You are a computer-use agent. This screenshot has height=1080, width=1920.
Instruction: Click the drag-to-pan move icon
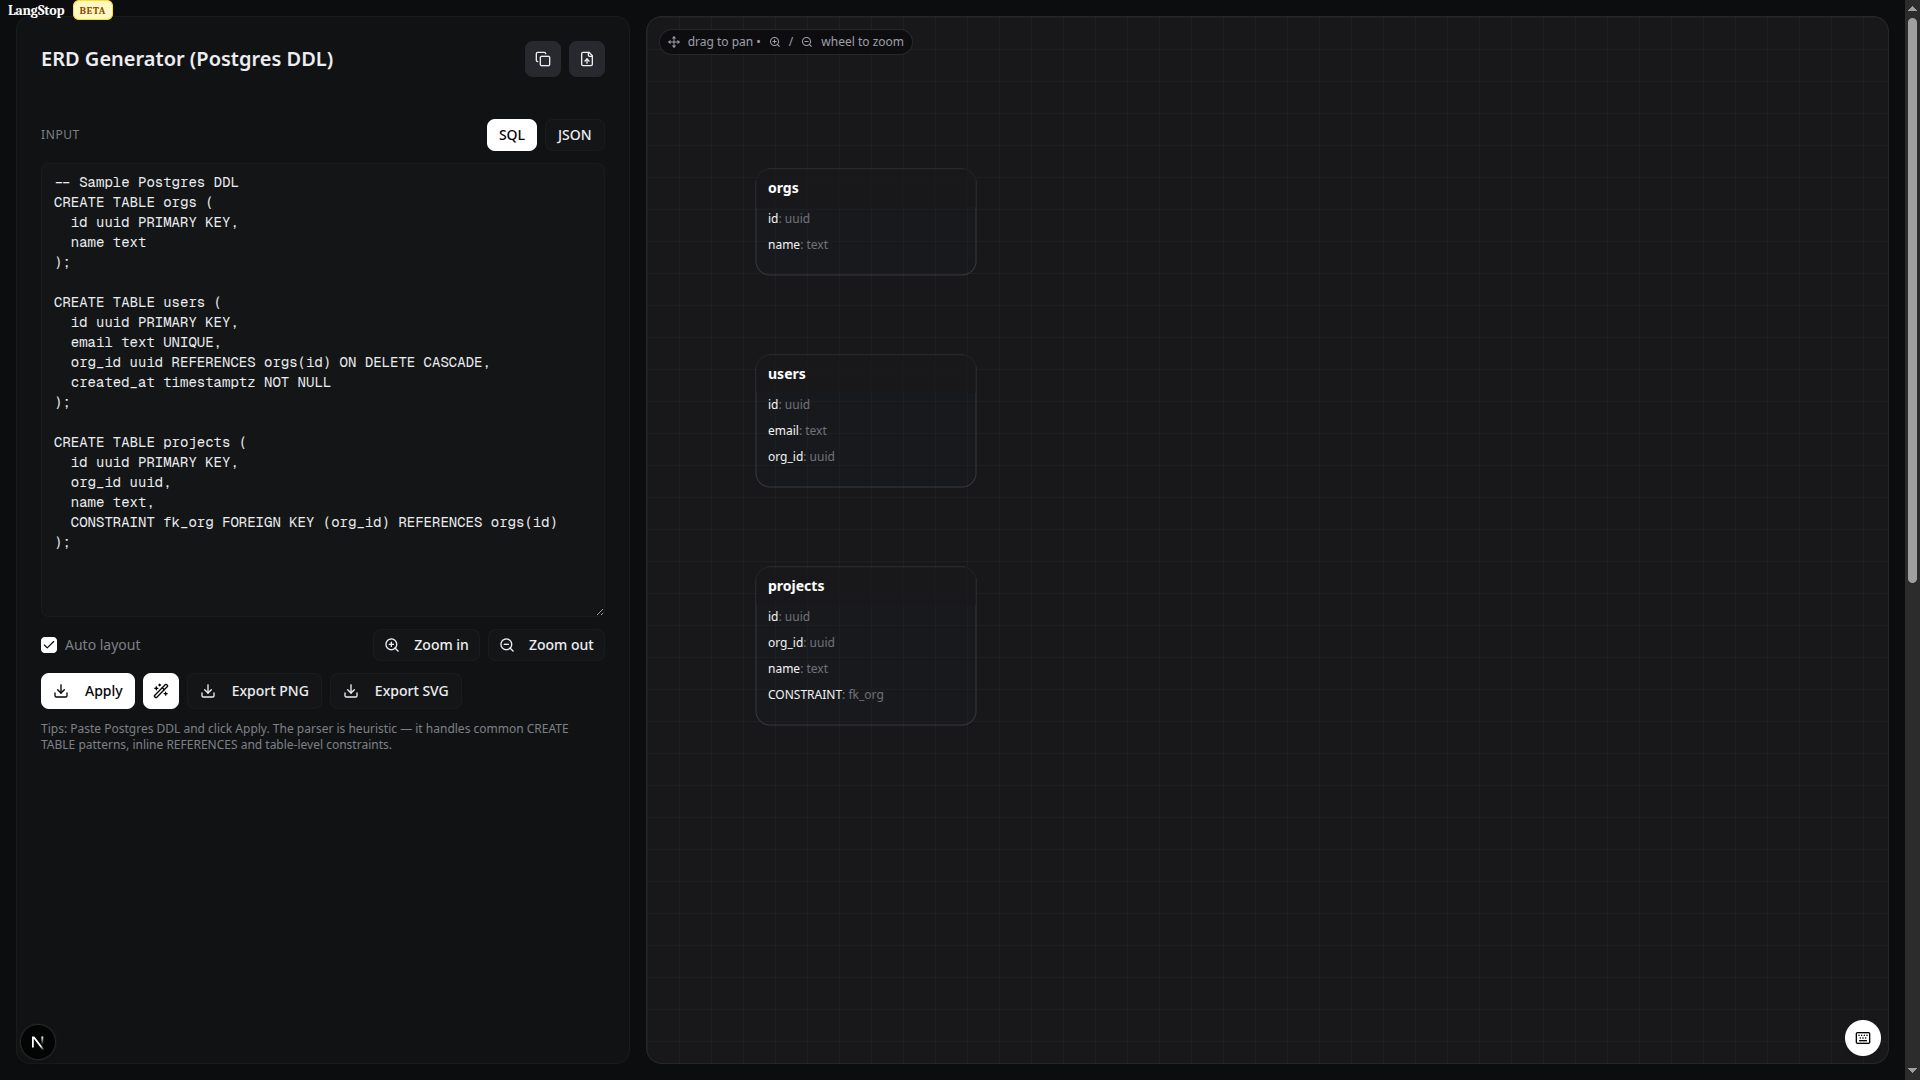[674, 42]
